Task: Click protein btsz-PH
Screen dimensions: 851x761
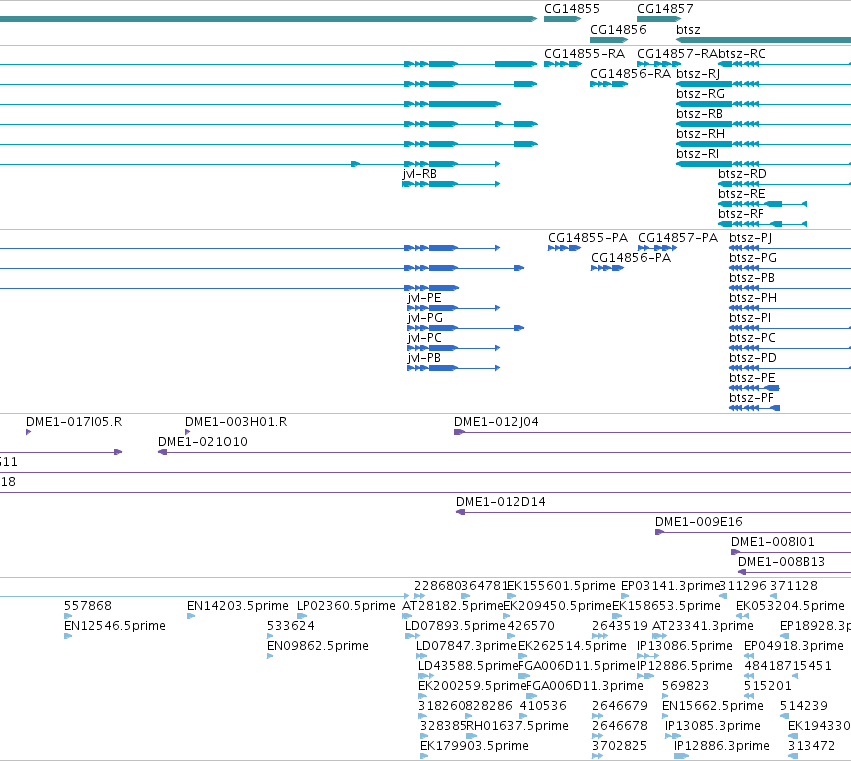Action: (753, 298)
